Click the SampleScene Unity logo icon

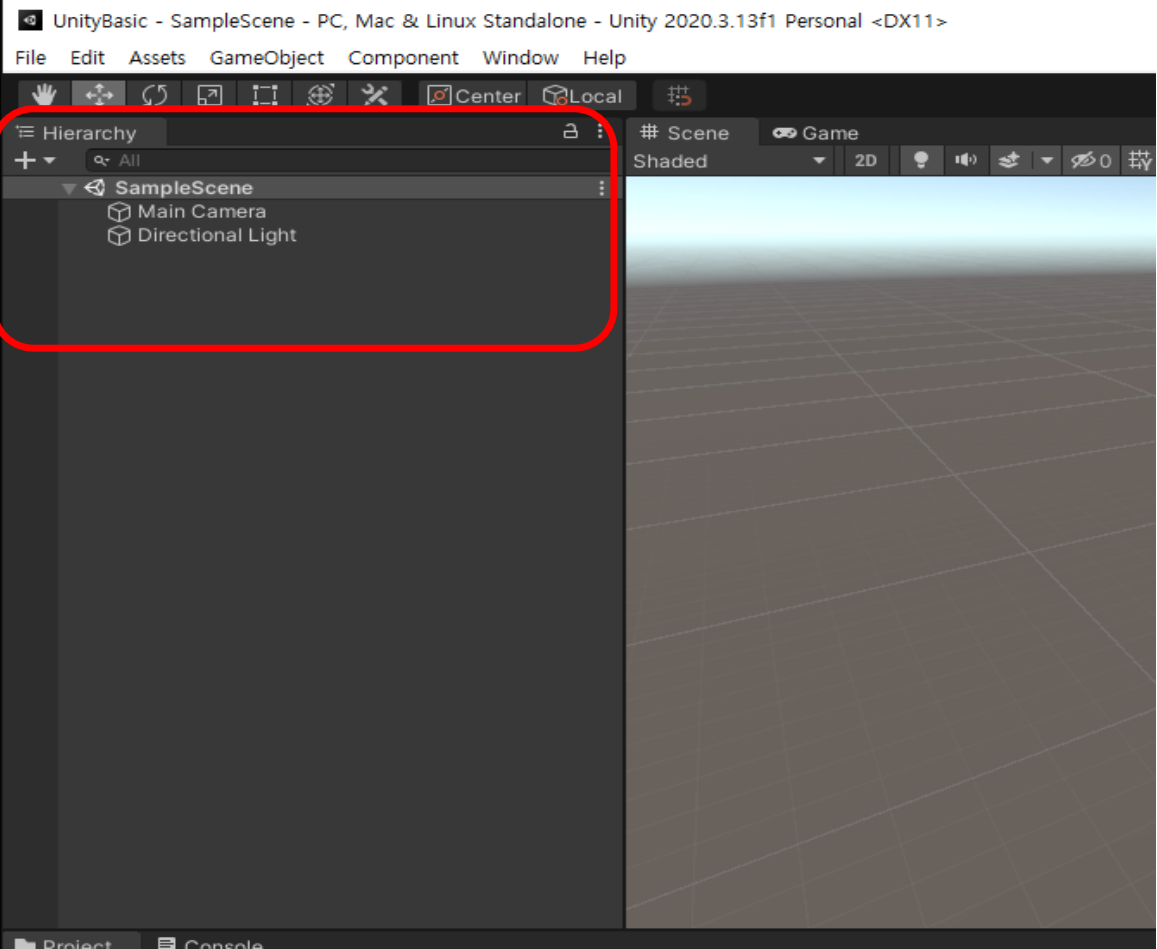click(x=95, y=187)
